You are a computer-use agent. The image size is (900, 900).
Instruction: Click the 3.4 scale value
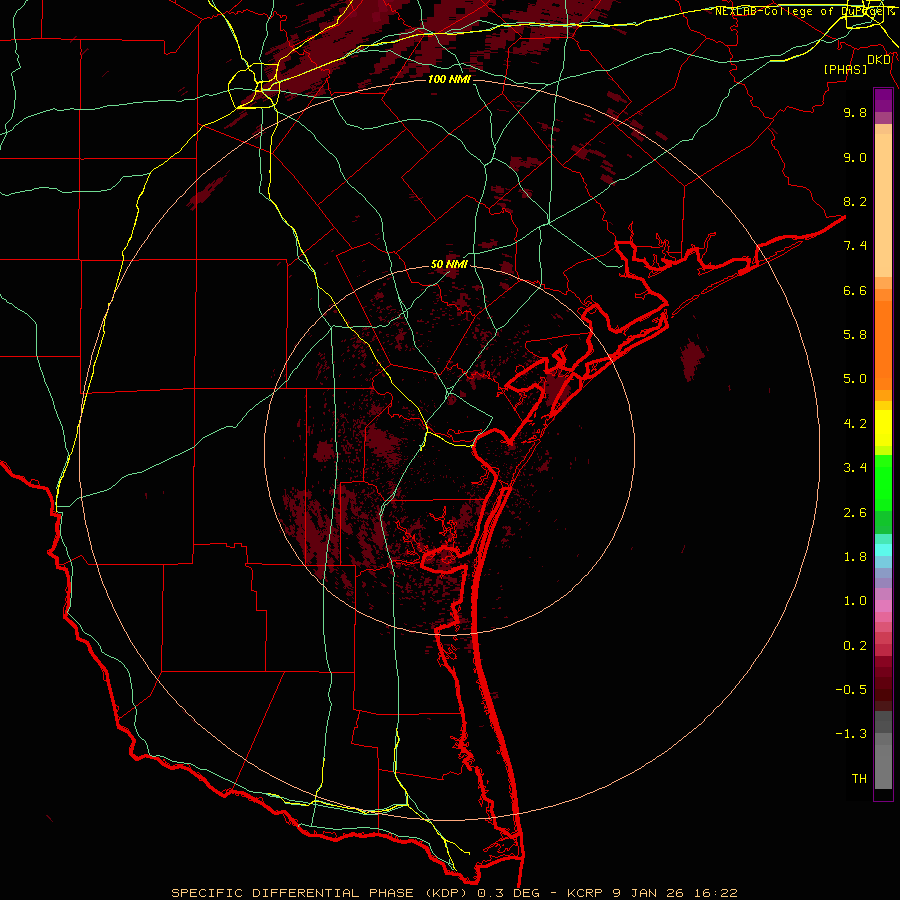pyautogui.click(x=855, y=468)
